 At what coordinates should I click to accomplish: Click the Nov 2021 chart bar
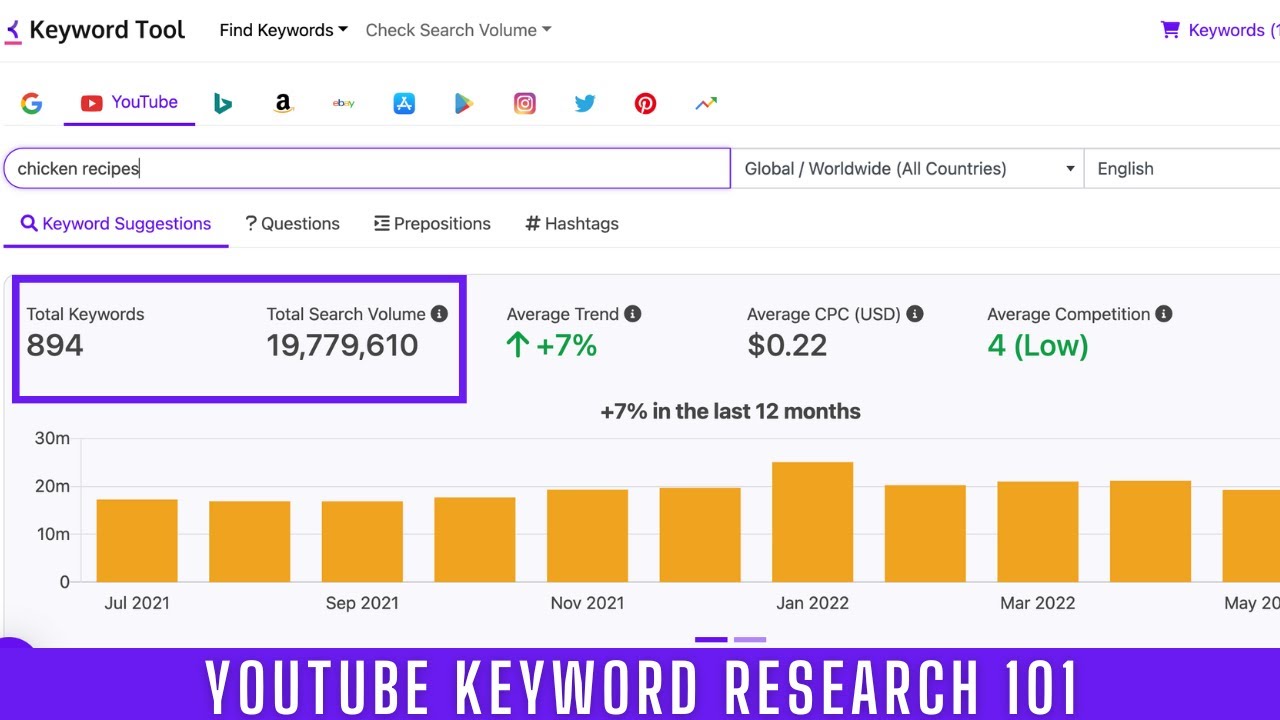[x=587, y=536]
